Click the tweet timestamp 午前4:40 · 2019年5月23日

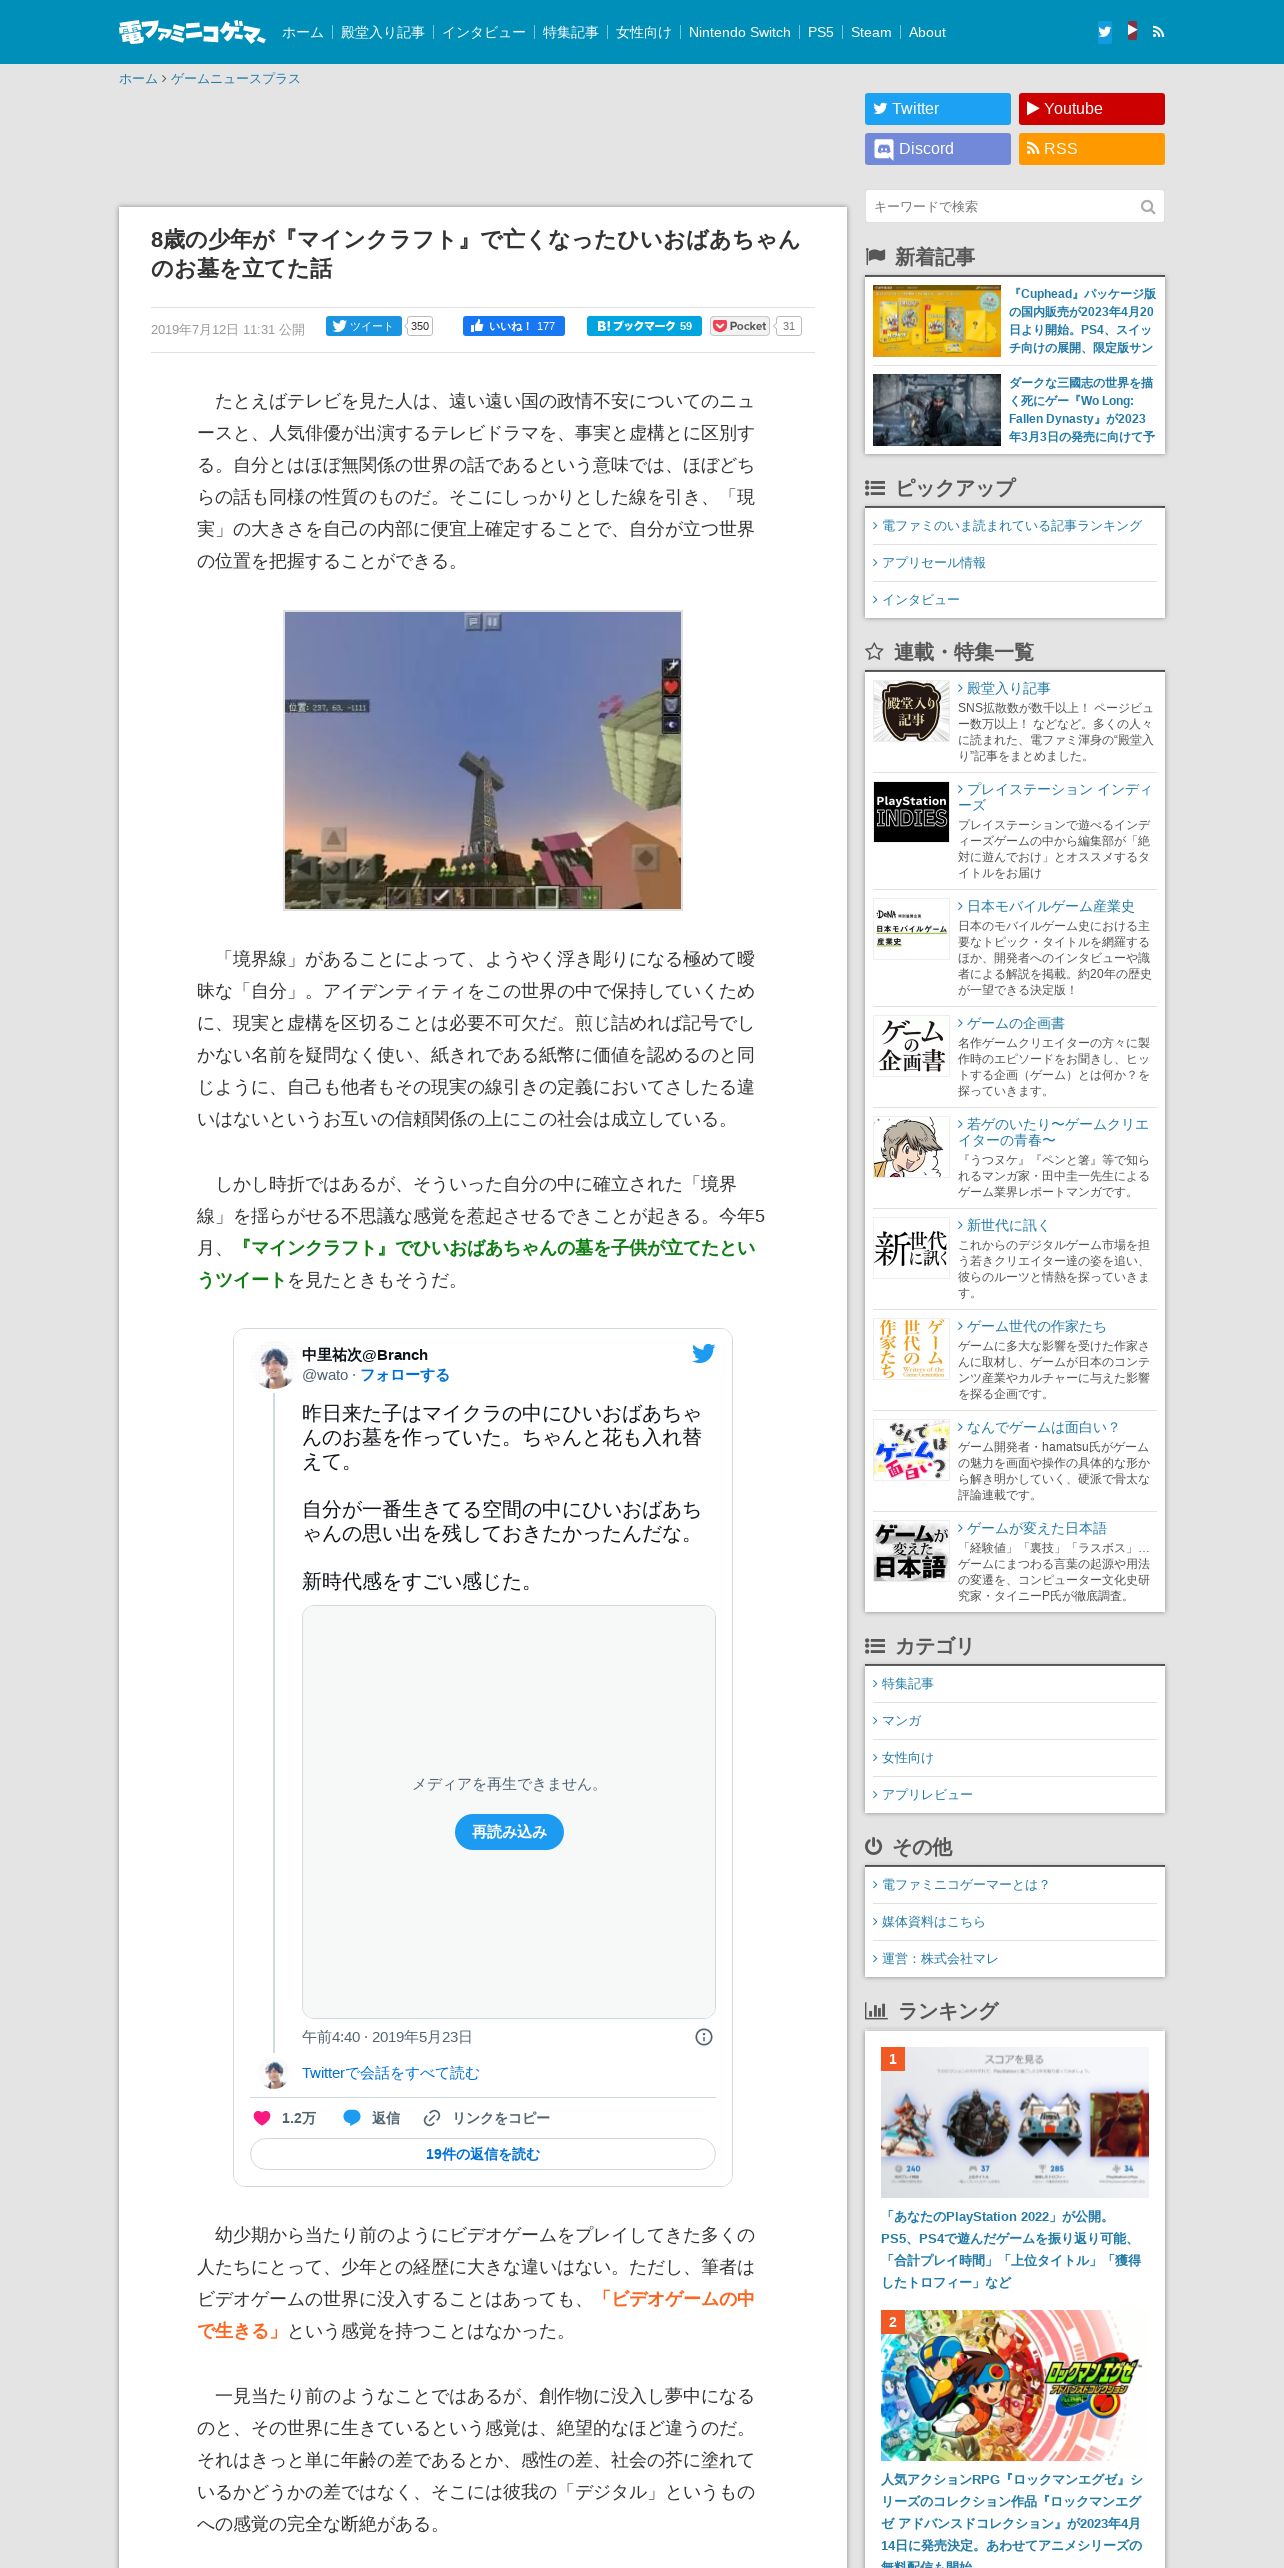click(387, 2037)
